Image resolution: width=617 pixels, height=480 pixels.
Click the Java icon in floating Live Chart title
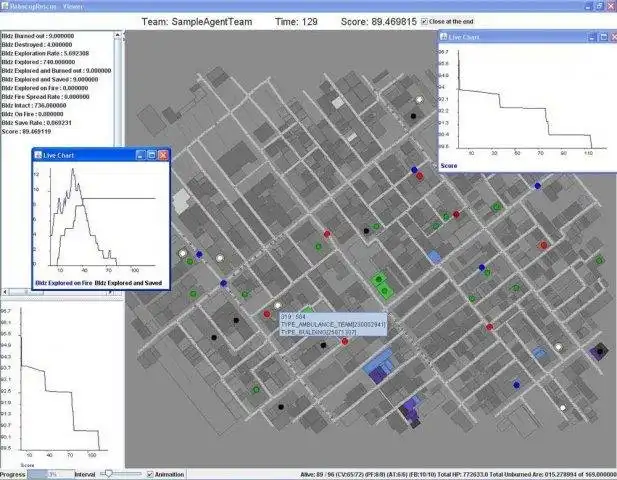(x=38, y=155)
